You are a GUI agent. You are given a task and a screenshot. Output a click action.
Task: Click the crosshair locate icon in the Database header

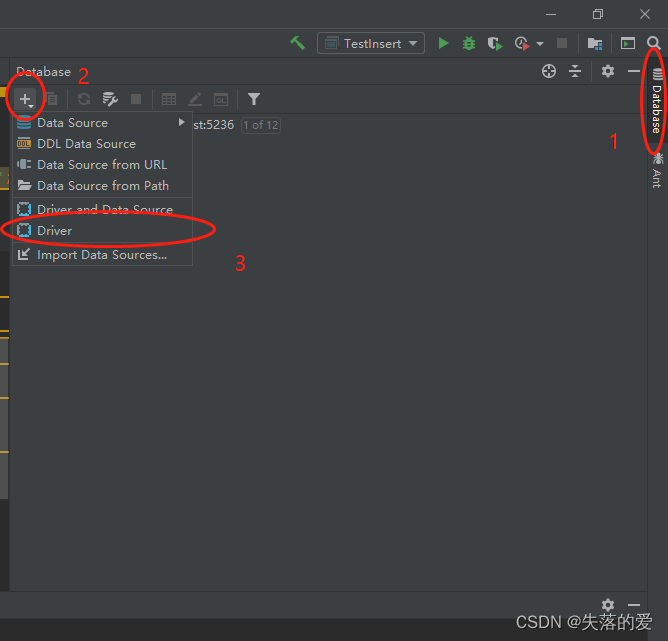point(549,71)
